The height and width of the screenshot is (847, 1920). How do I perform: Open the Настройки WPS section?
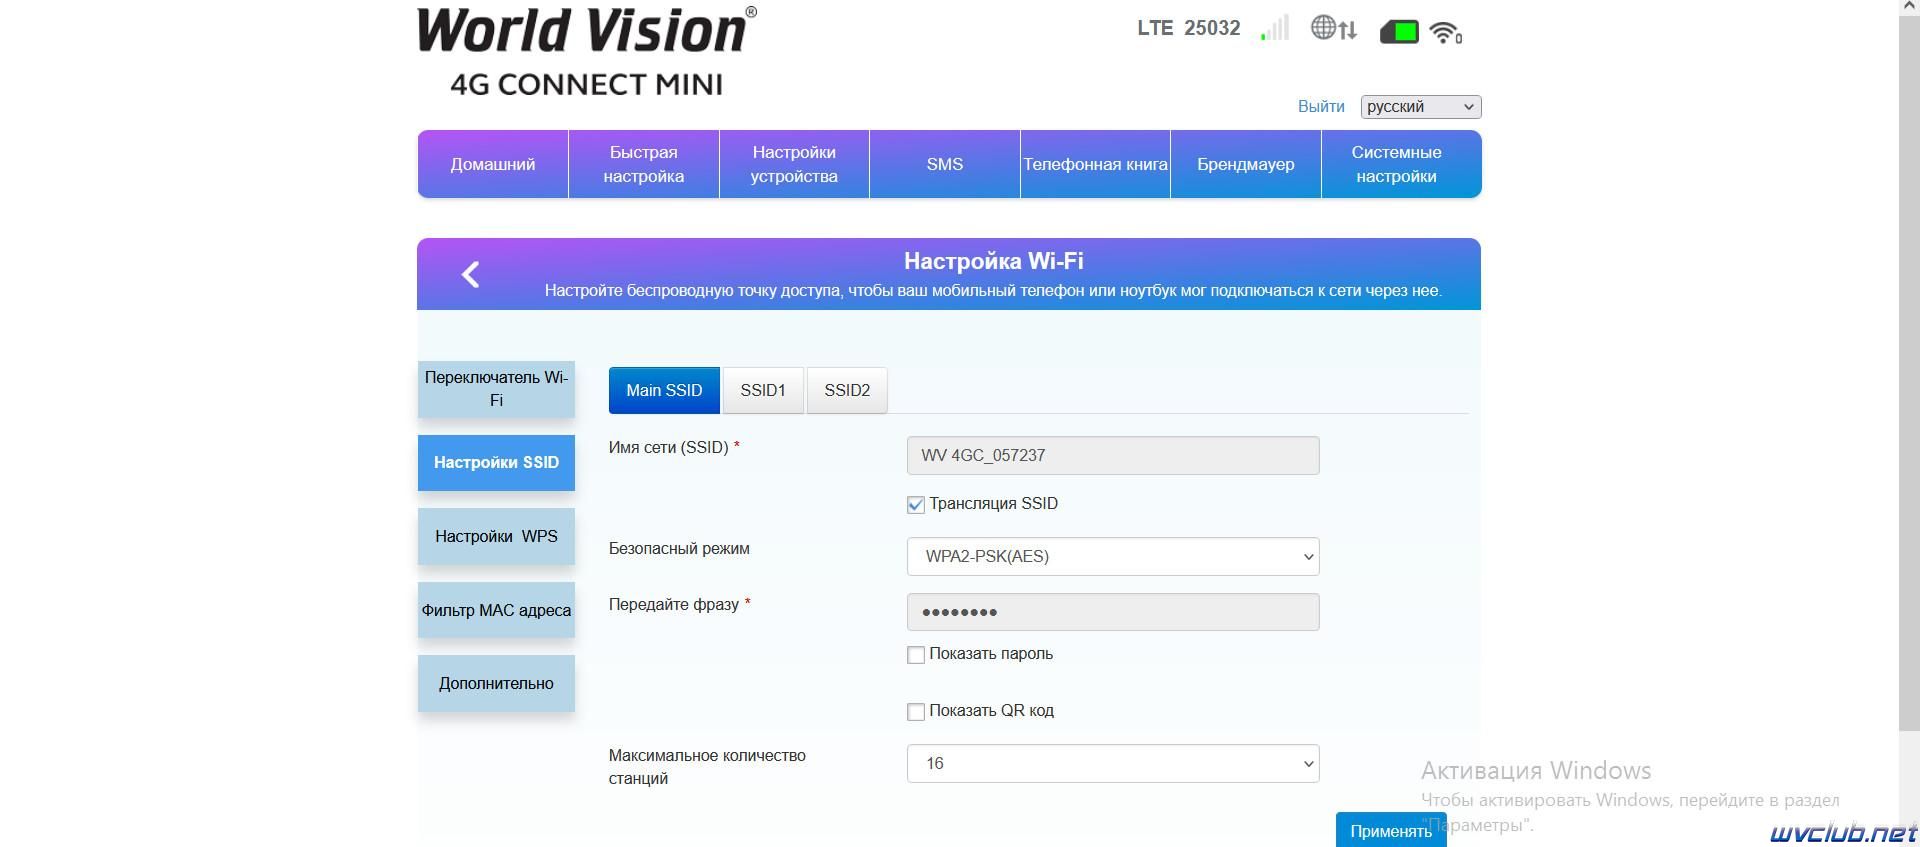click(496, 537)
